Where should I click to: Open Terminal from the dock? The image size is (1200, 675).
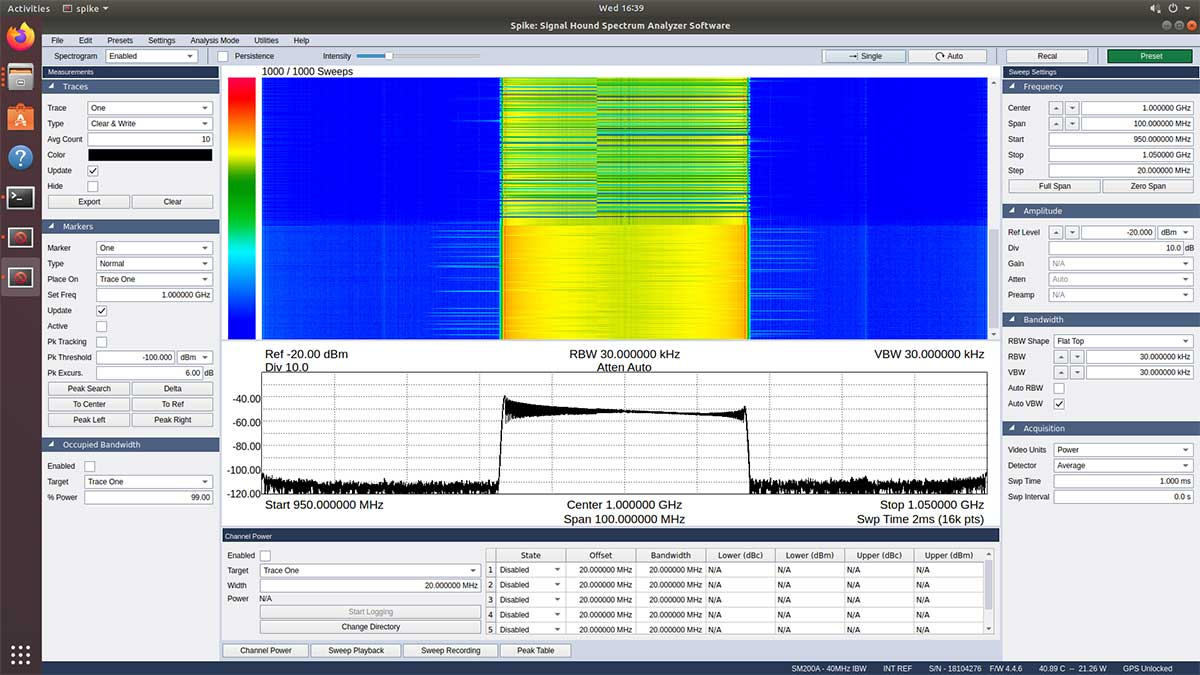pos(20,197)
